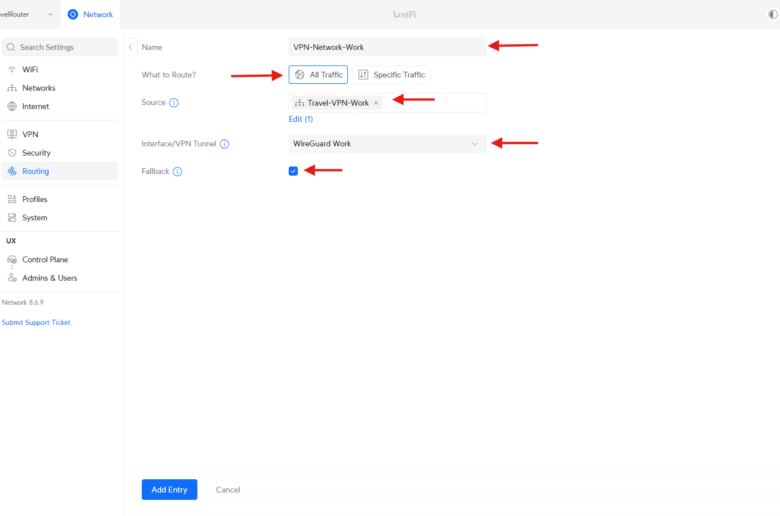
Task: Click the Search Settings field
Action: click(60, 47)
